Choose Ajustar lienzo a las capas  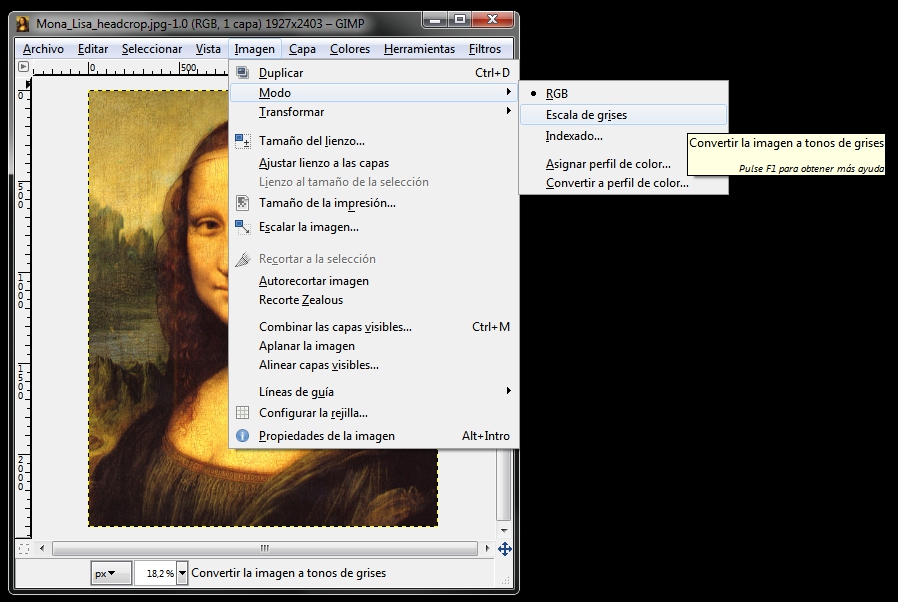tap(373, 163)
